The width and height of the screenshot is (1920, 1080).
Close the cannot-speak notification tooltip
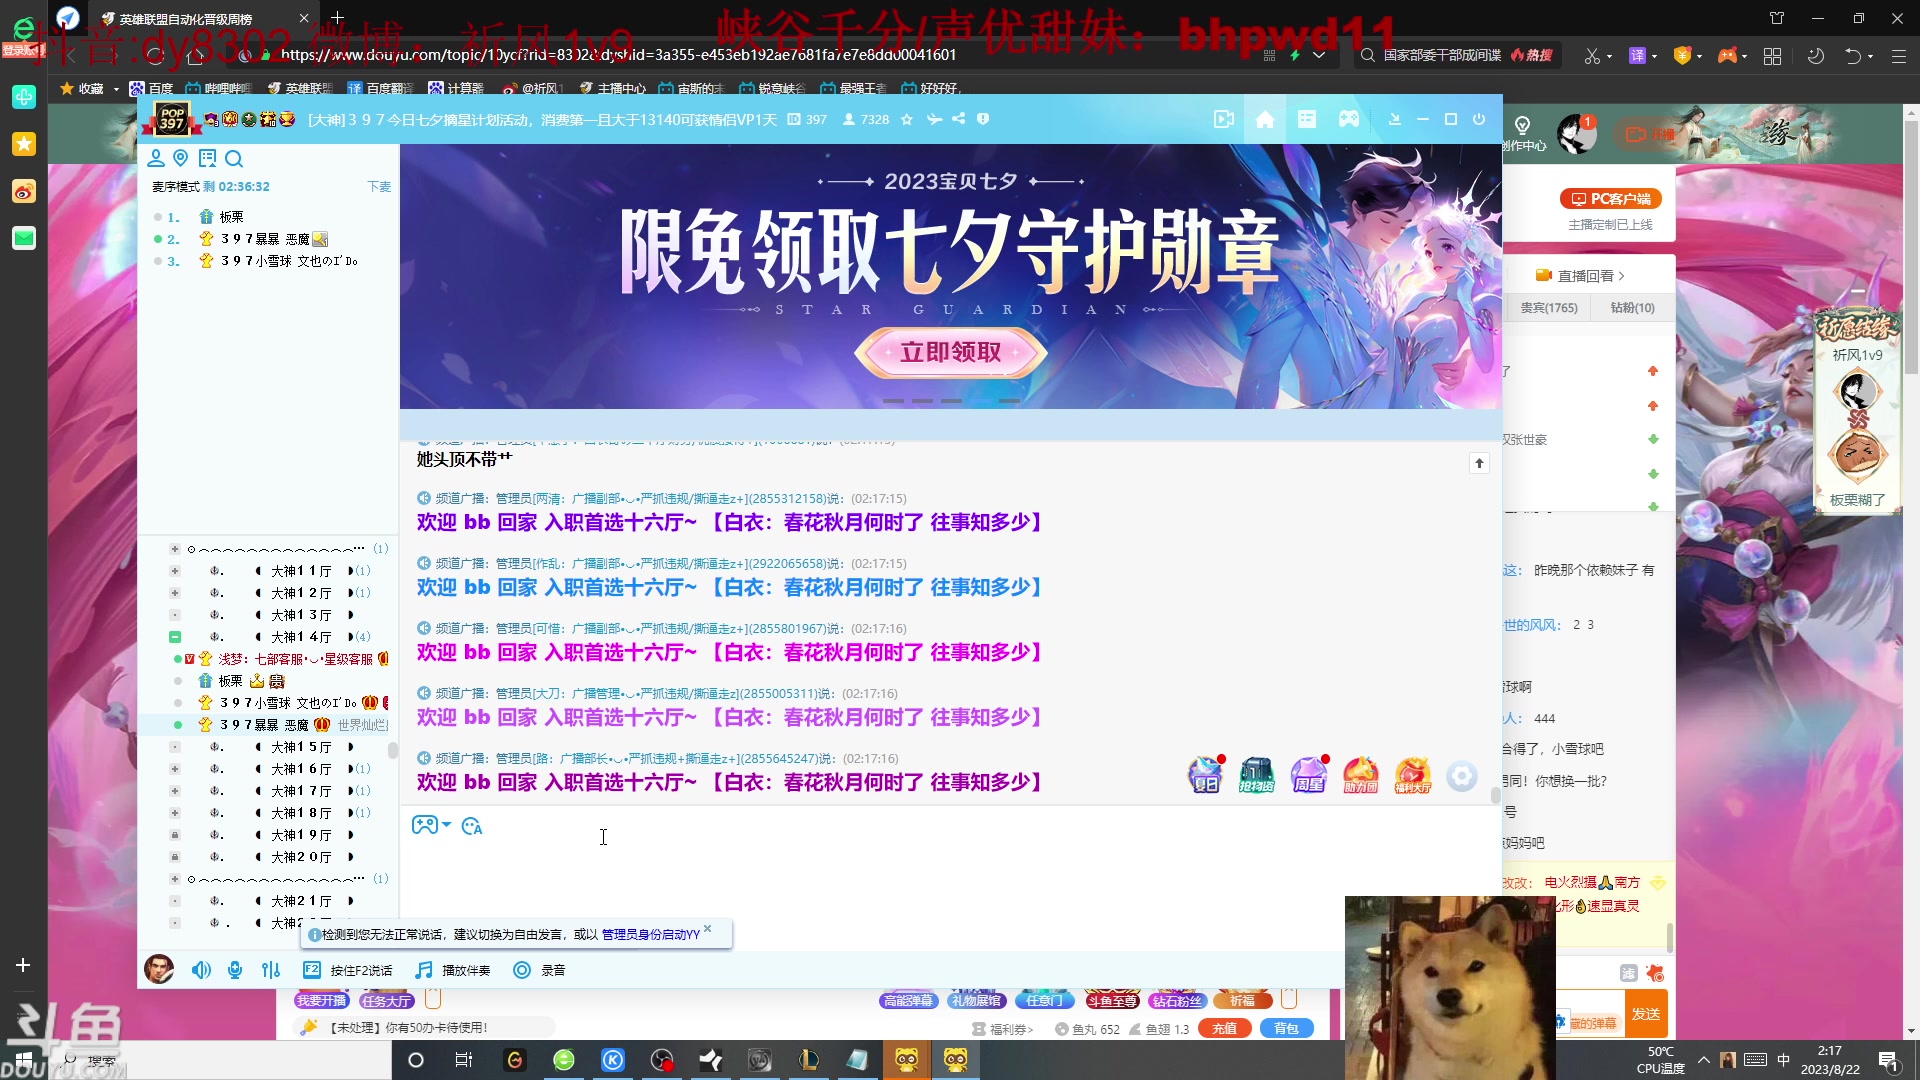(x=708, y=929)
